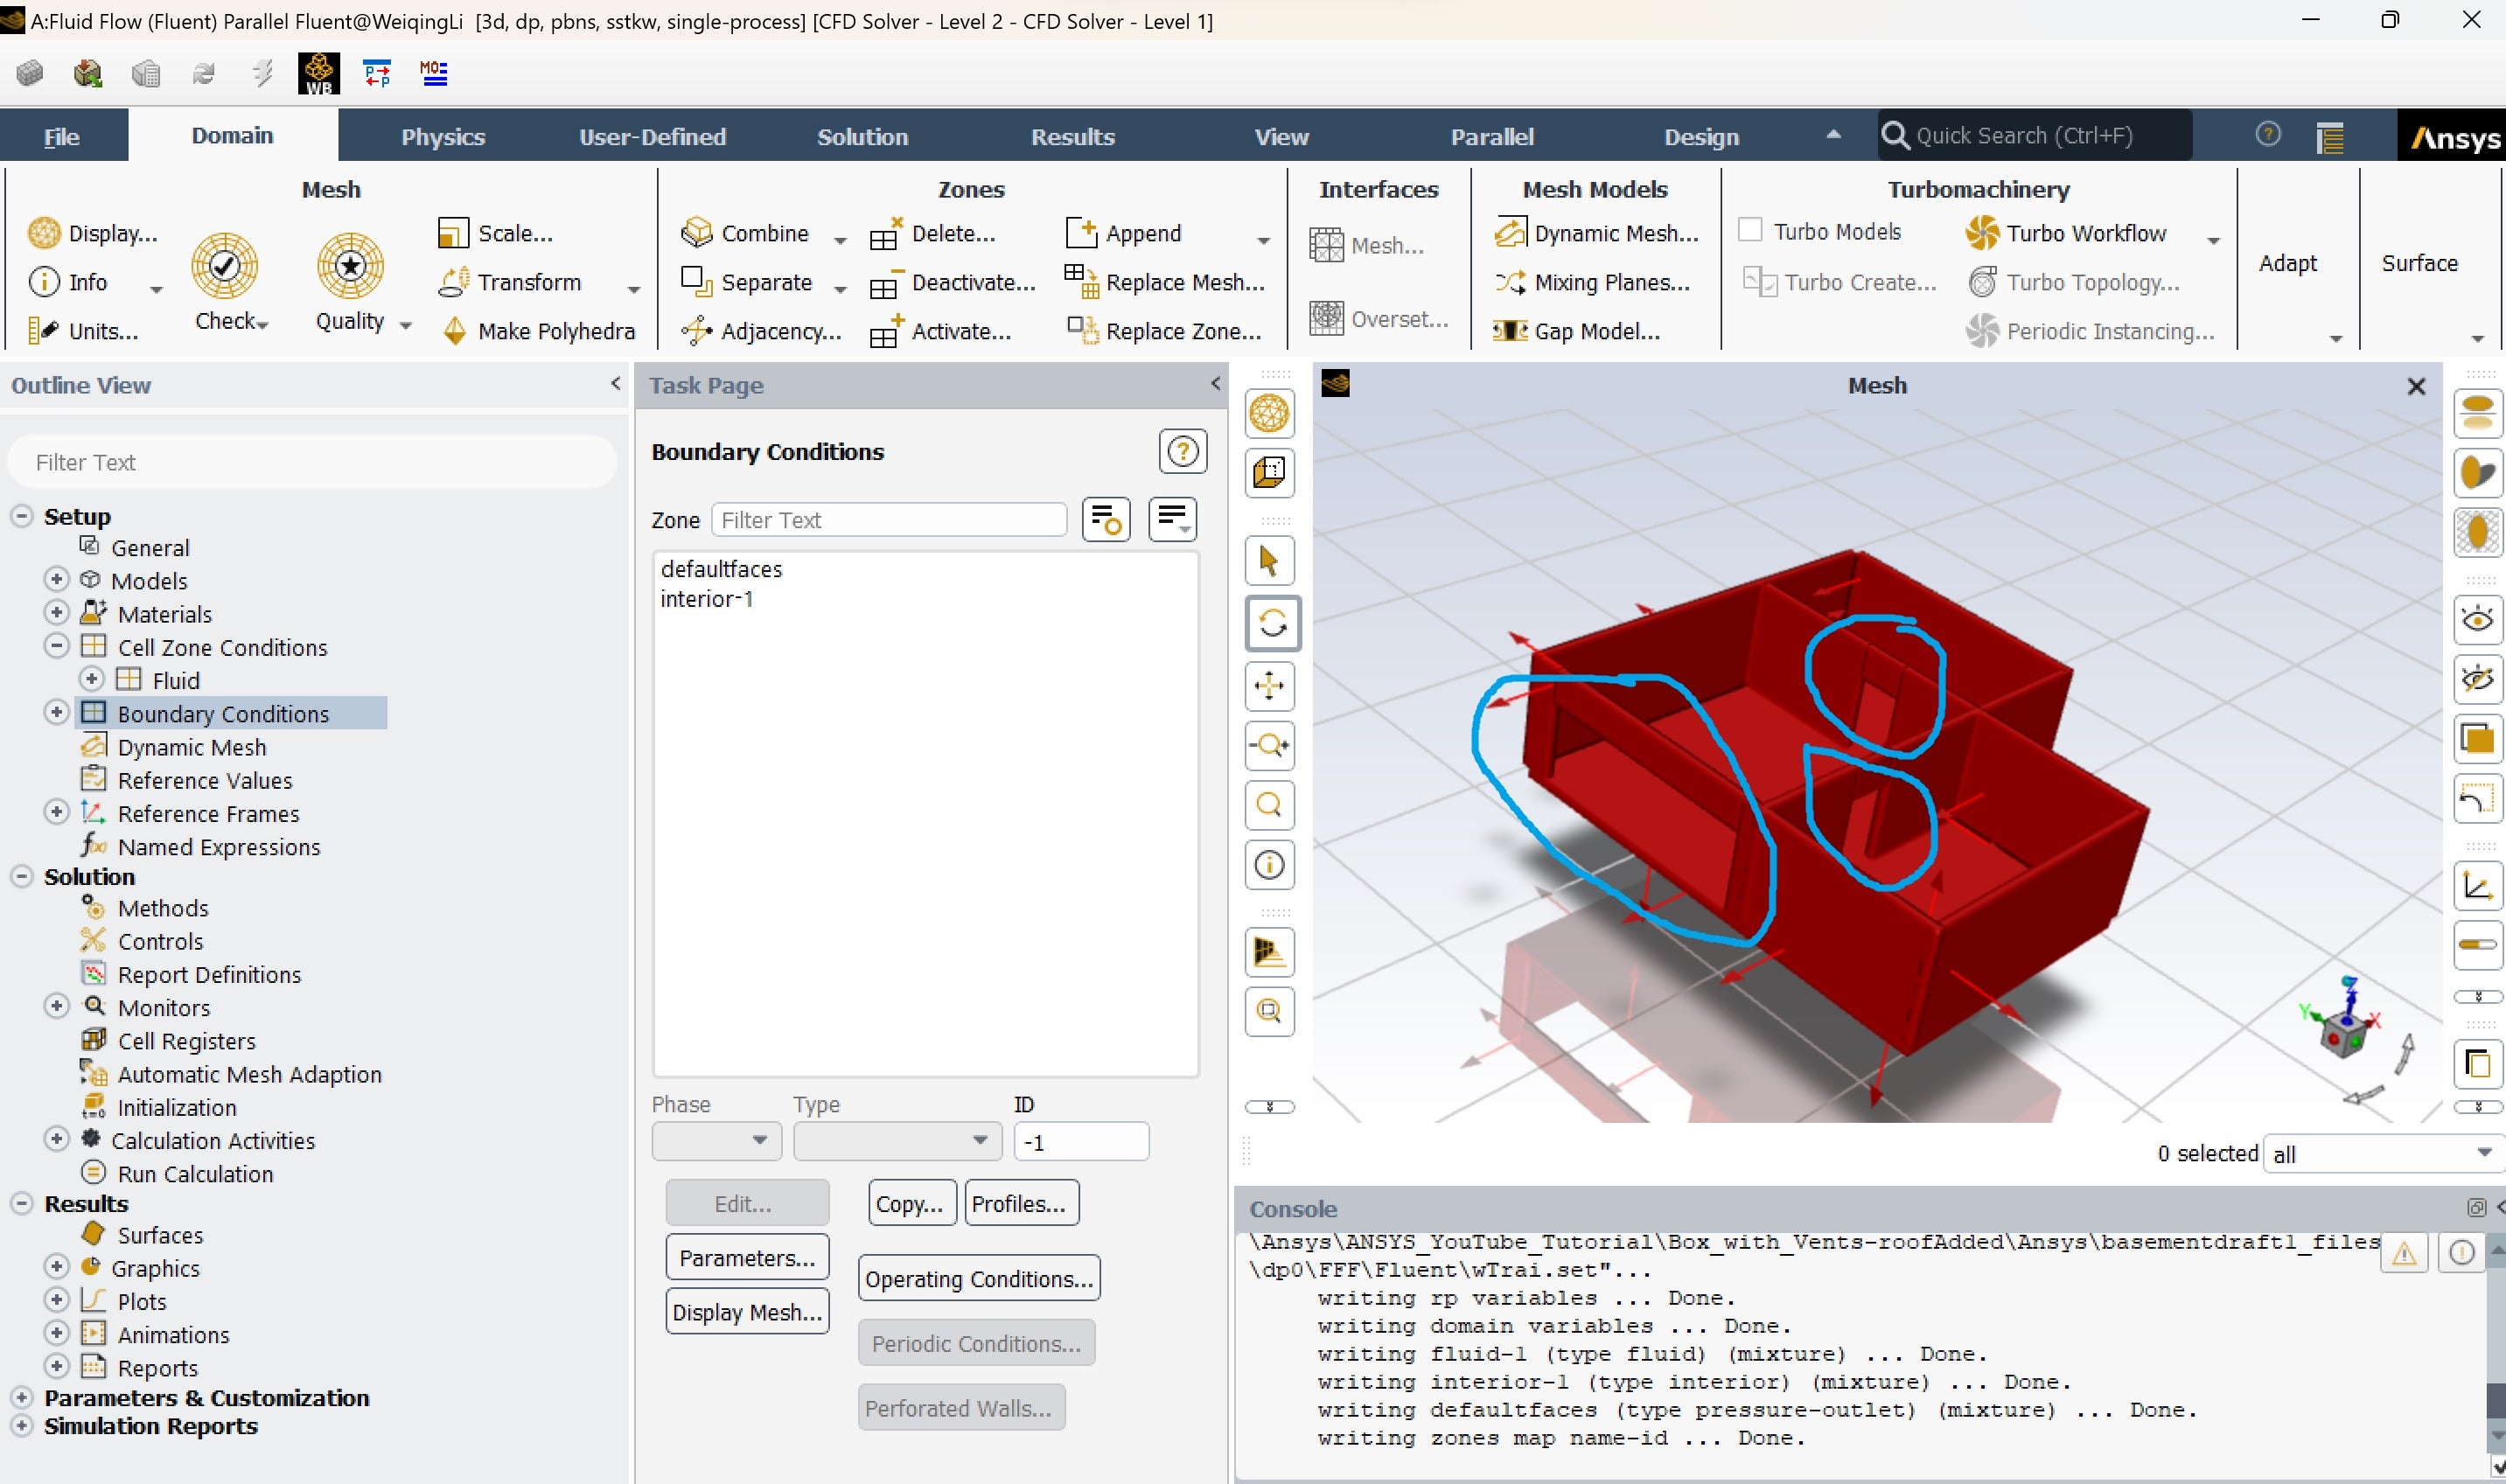Open the boundary Type dropdown
This screenshot has height=1484, width=2506.
pos(897,1141)
